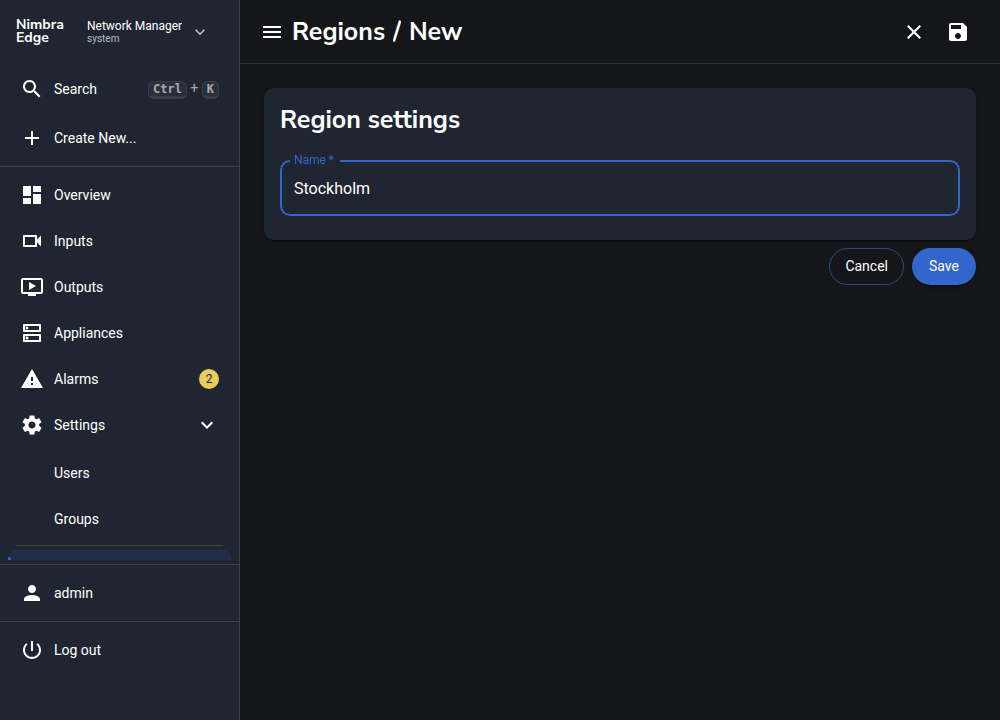Open the Outputs menu item
The image size is (1000, 720).
tap(120, 287)
